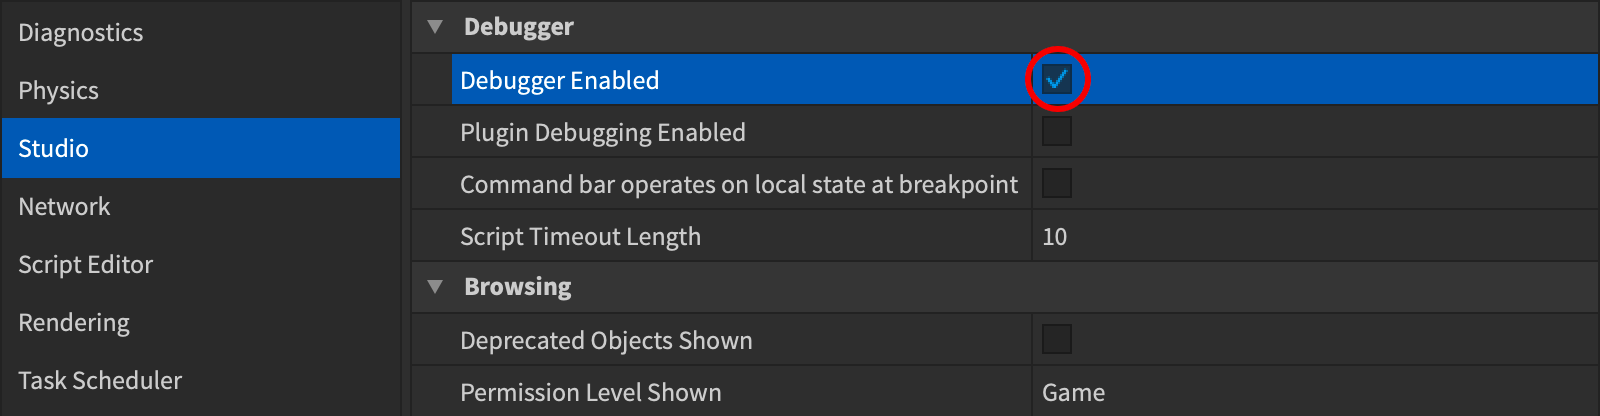Viewport: 1600px width, 416px height.
Task: Uncheck the Debugger Enabled checkbox
Action: (x=1057, y=79)
